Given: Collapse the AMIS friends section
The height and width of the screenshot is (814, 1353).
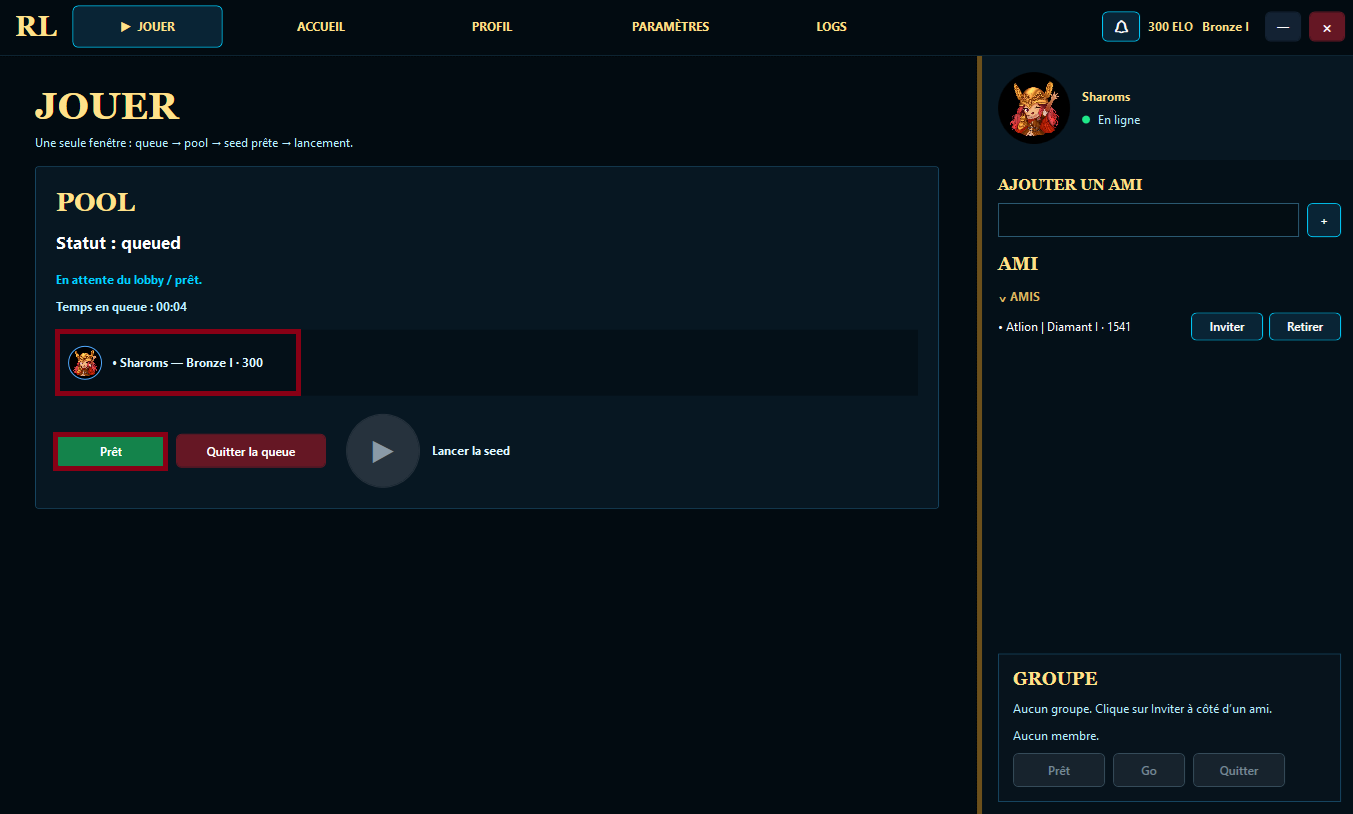Looking at the screenshot, I should [x=1019, y=297].
